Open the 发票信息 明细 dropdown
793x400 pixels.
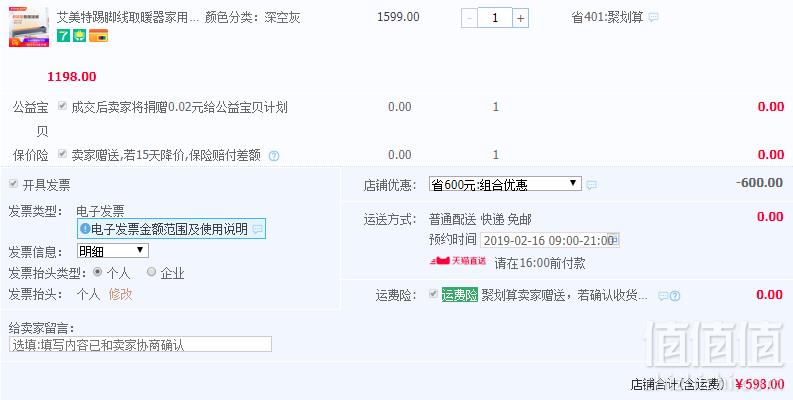(x=113, y=251)
